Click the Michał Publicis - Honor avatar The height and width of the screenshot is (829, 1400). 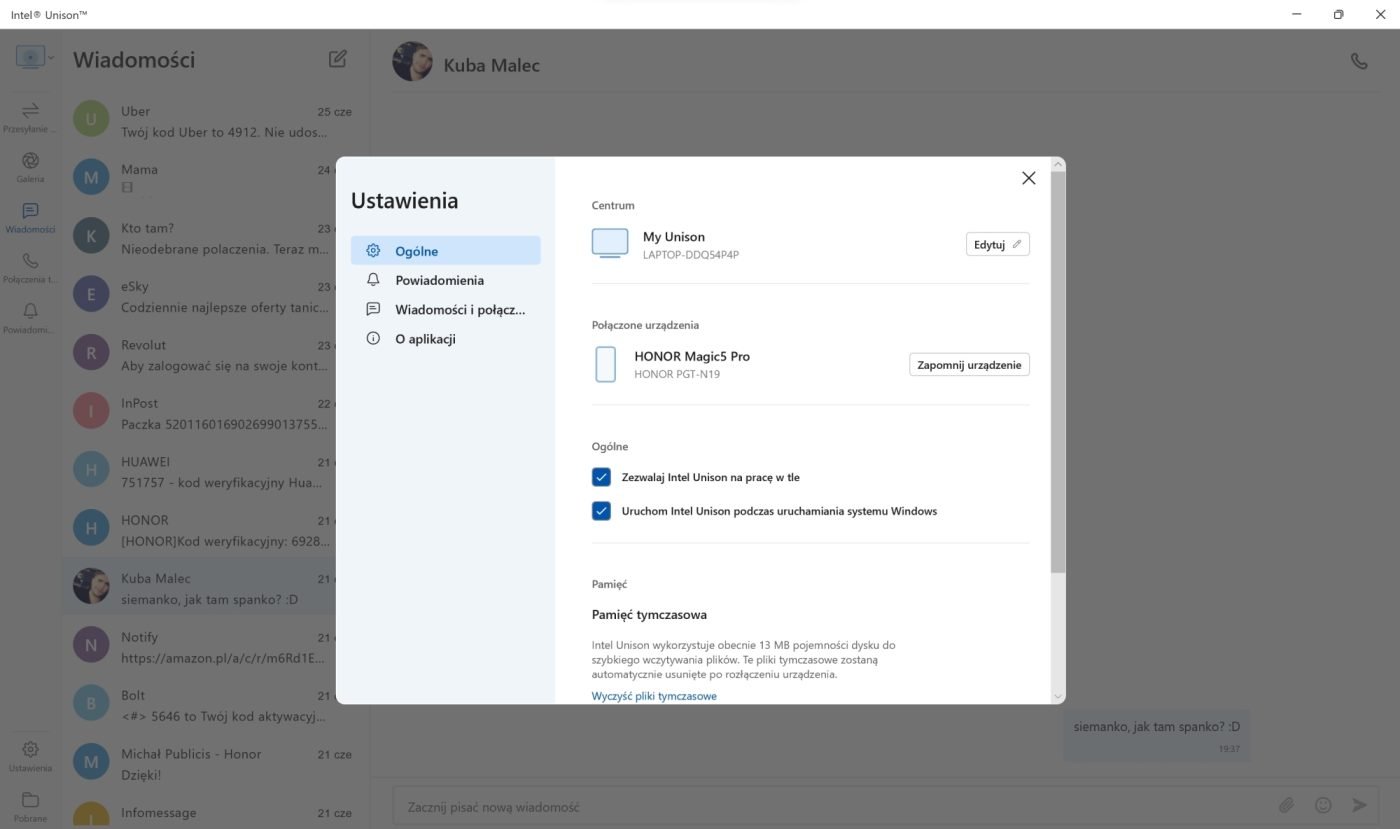coord(91,762)
